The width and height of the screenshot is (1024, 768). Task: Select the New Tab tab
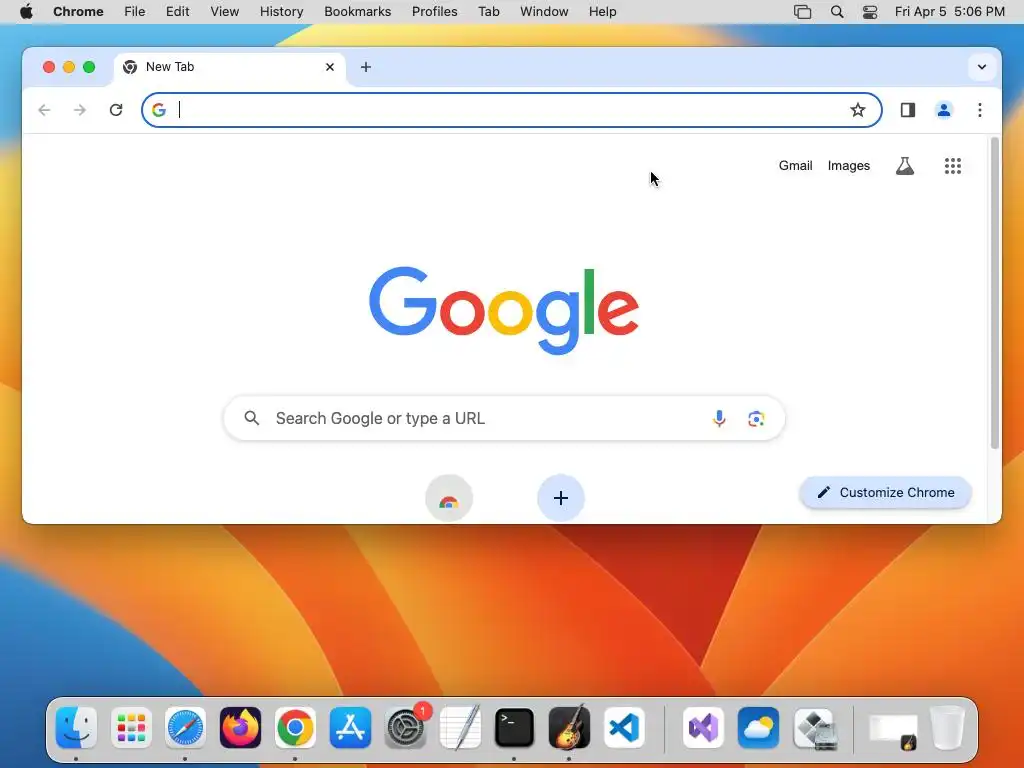pyautogui.click(x=230, y=67)
